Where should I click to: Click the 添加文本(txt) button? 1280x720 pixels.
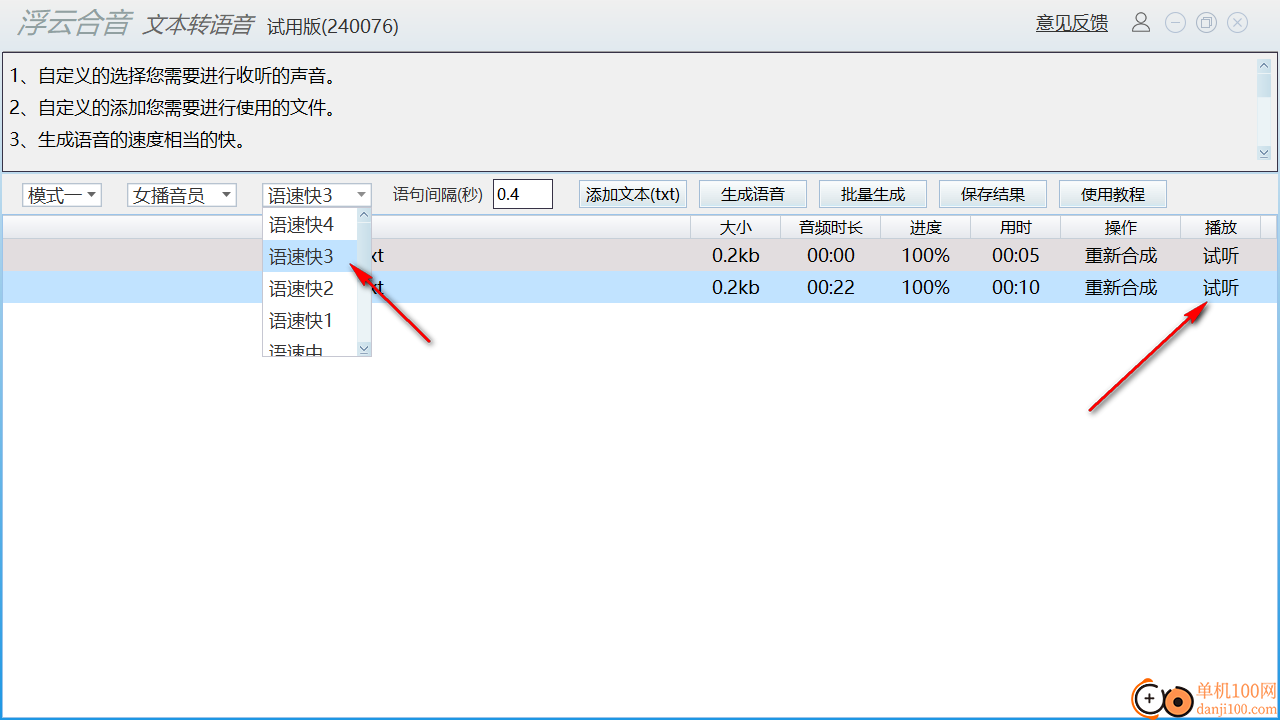tap(633, 194)
